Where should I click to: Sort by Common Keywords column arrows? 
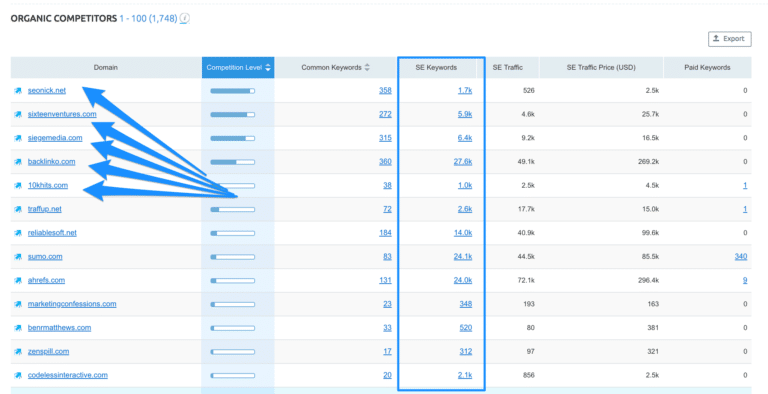(x=367, y=68)
